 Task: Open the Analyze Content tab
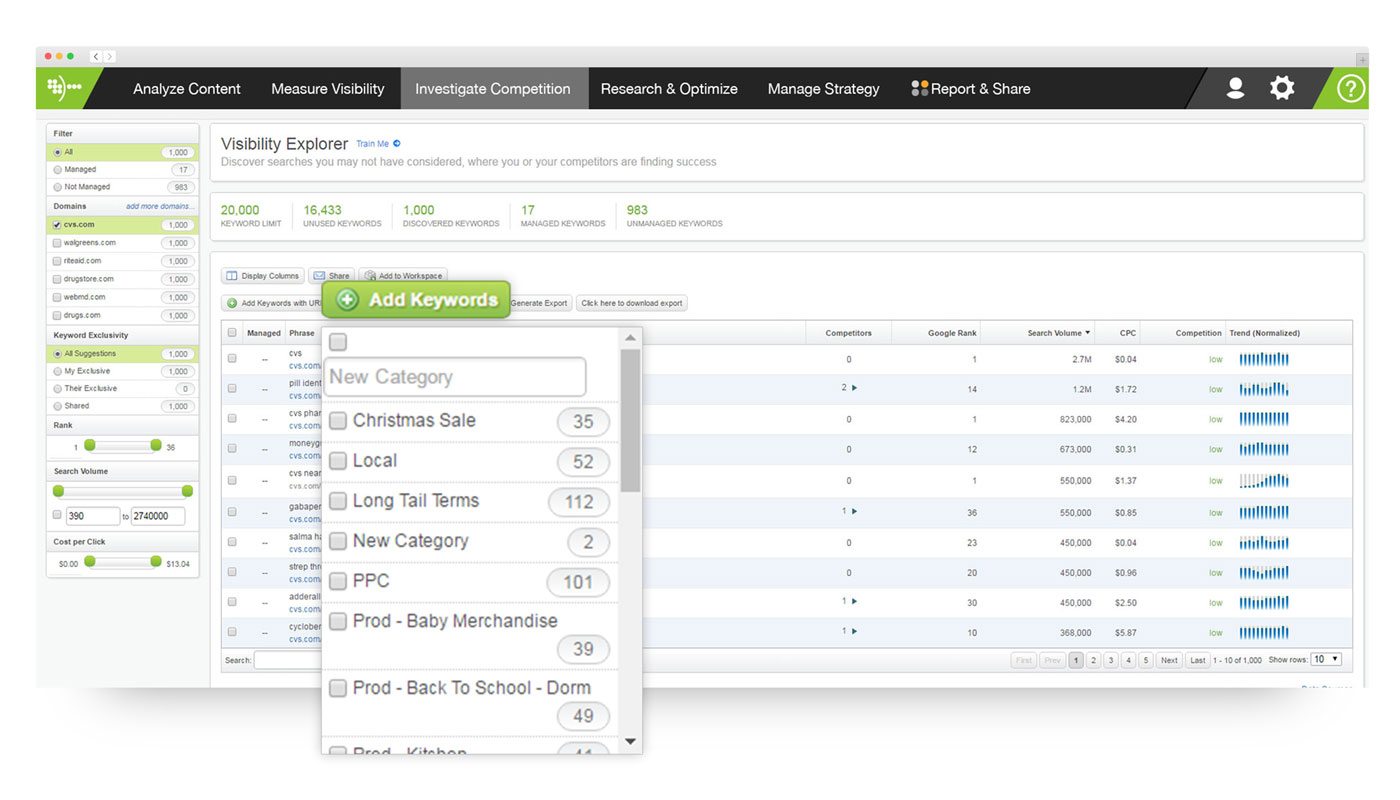click(x=187, y=89)
